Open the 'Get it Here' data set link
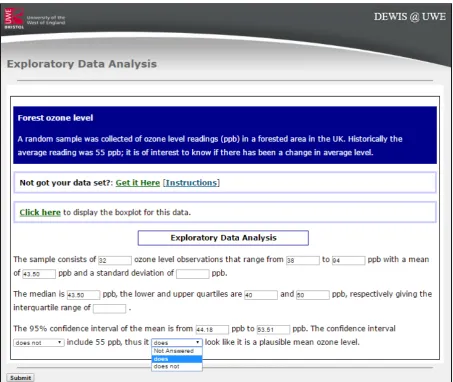The height and width of the screenshot is (382, 453). click(x=138, y=183)
